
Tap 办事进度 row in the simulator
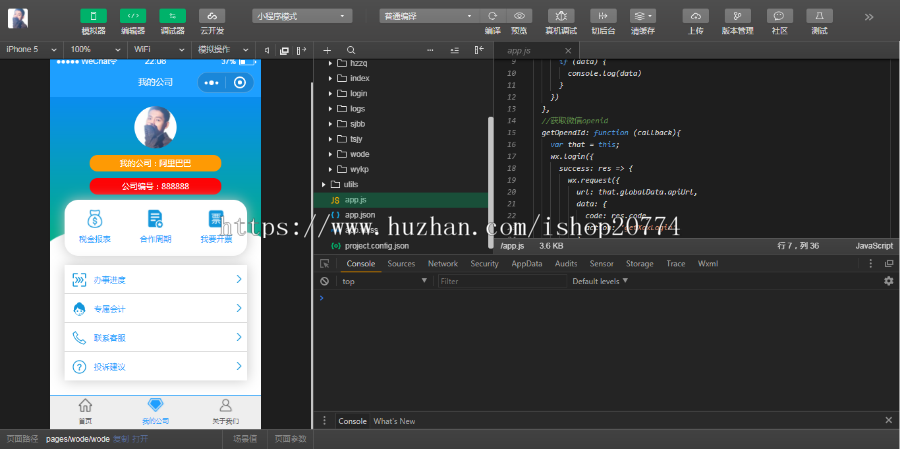click(x=155, y=280)
